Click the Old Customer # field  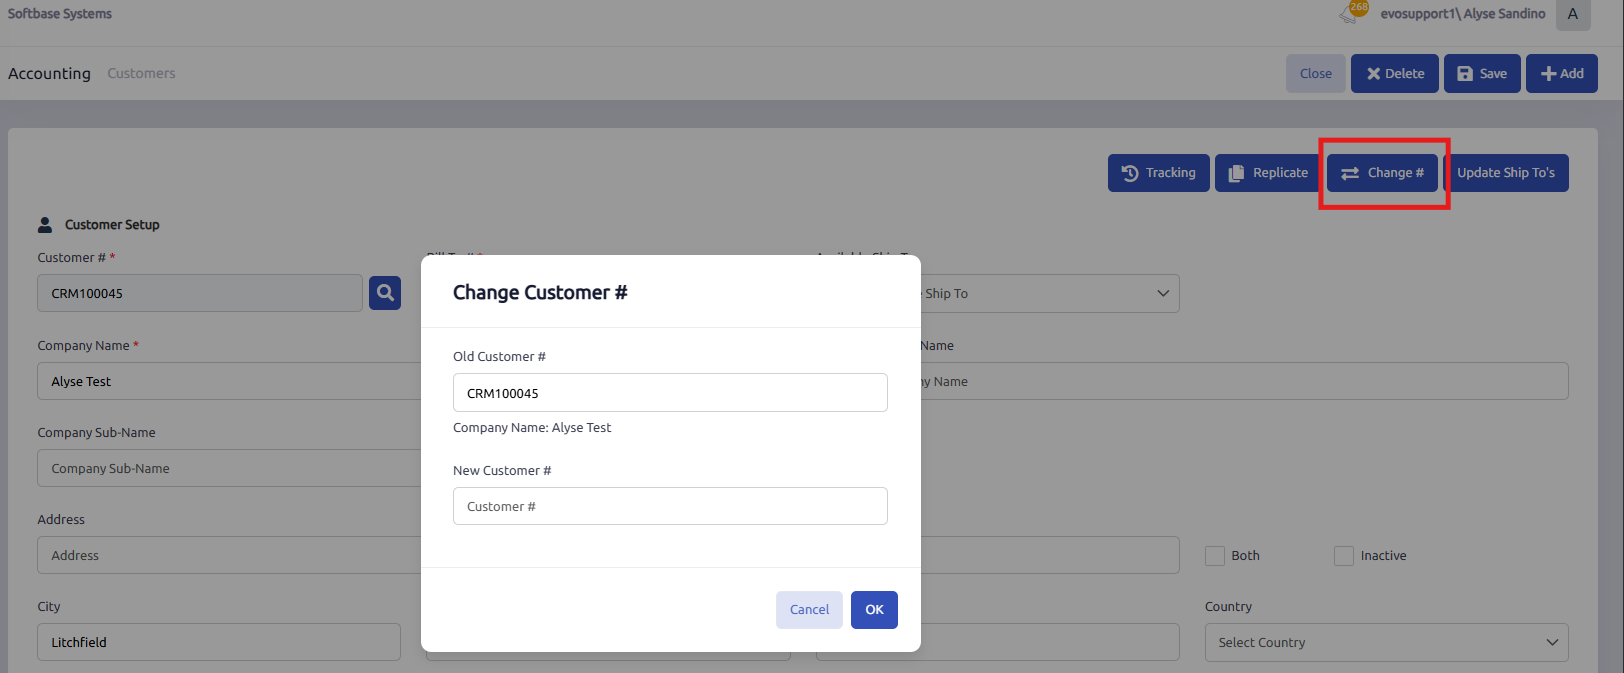coord(670,392)
